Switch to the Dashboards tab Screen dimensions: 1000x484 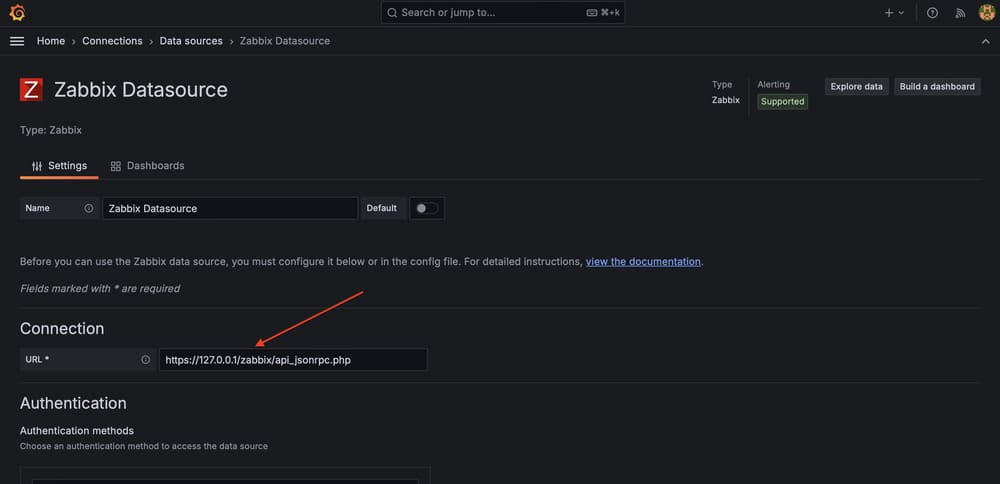coord(147,166)
